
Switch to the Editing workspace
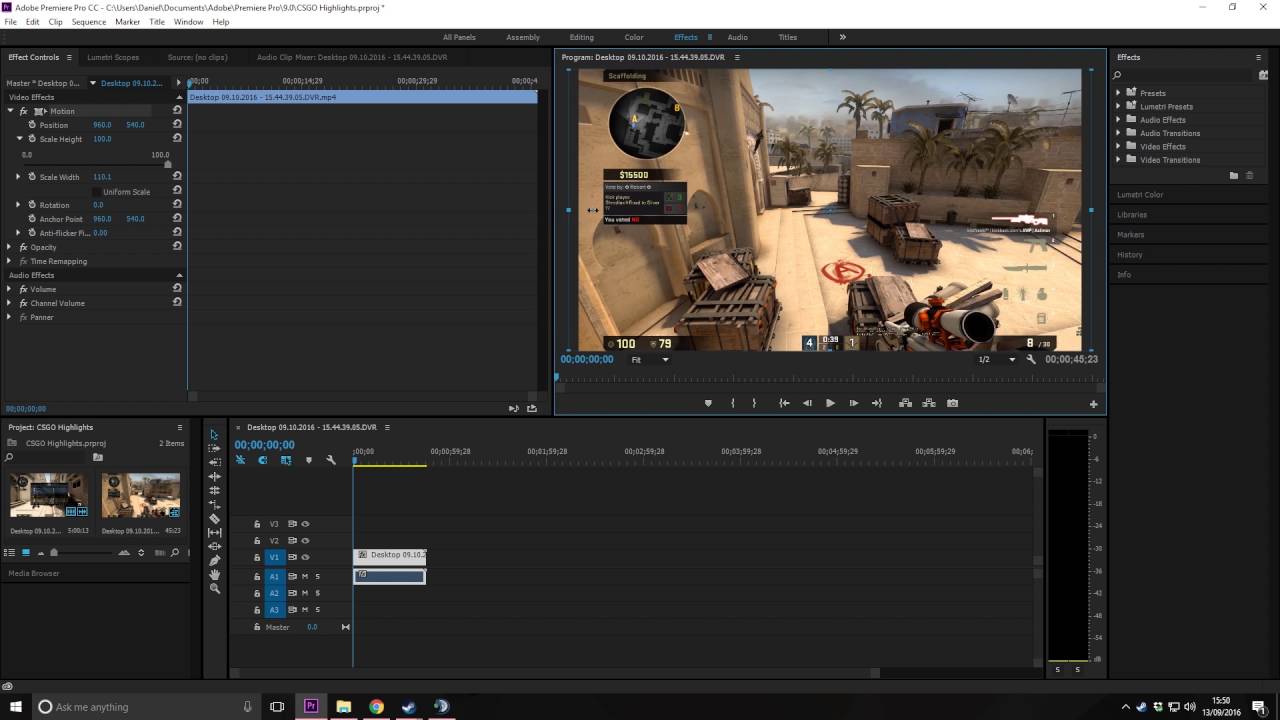coord(581,37)
